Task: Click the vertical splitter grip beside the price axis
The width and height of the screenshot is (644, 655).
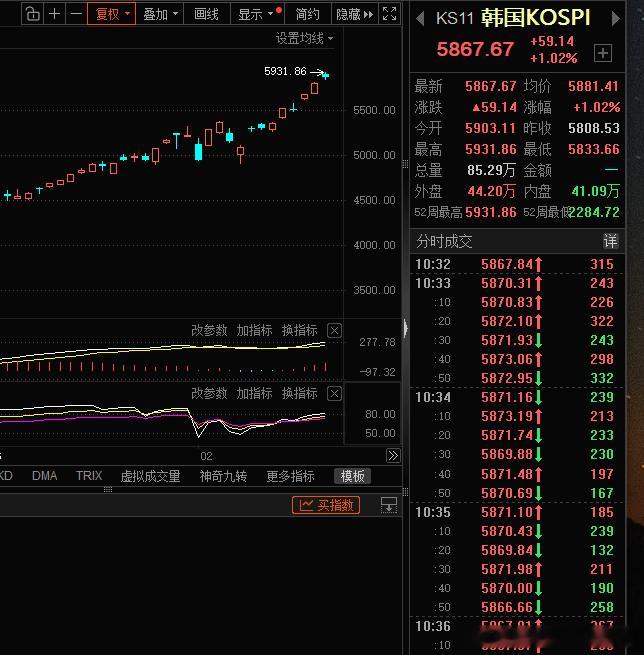Action: (x=405, y=165)
